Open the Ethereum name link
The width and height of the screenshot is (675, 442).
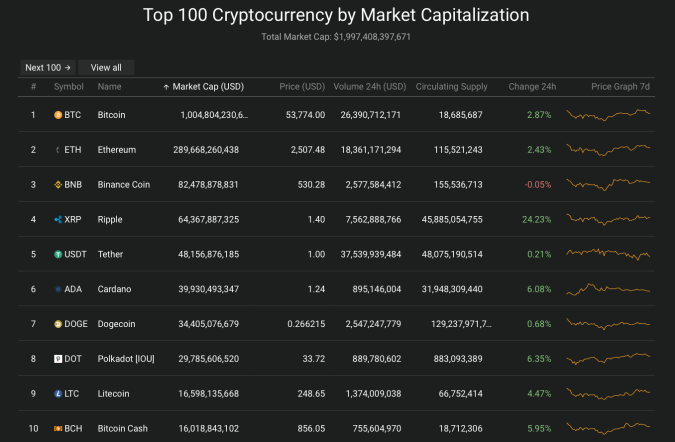(x=117, y=150)
